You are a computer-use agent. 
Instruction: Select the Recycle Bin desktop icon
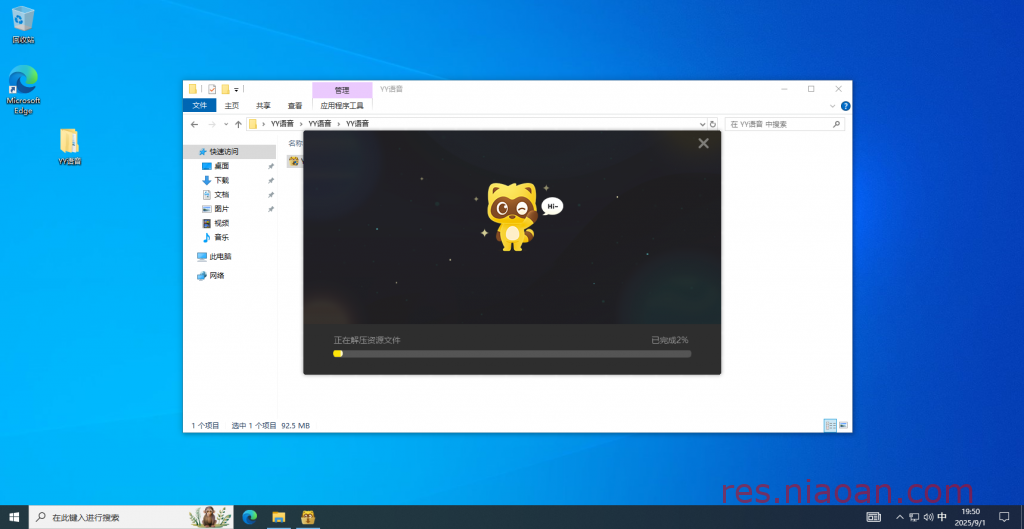[23, 25]
